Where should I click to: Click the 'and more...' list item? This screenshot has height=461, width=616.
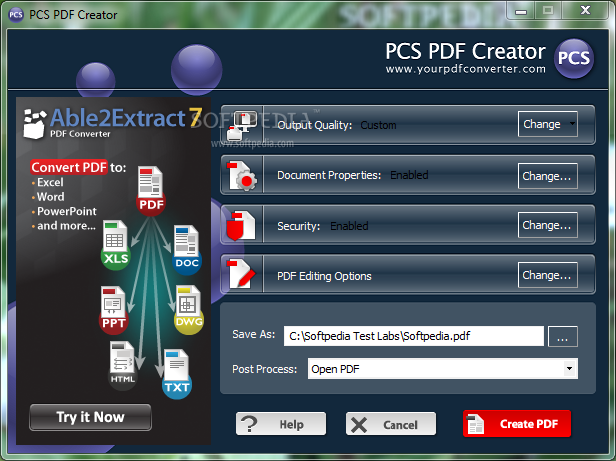pos(66,226)
